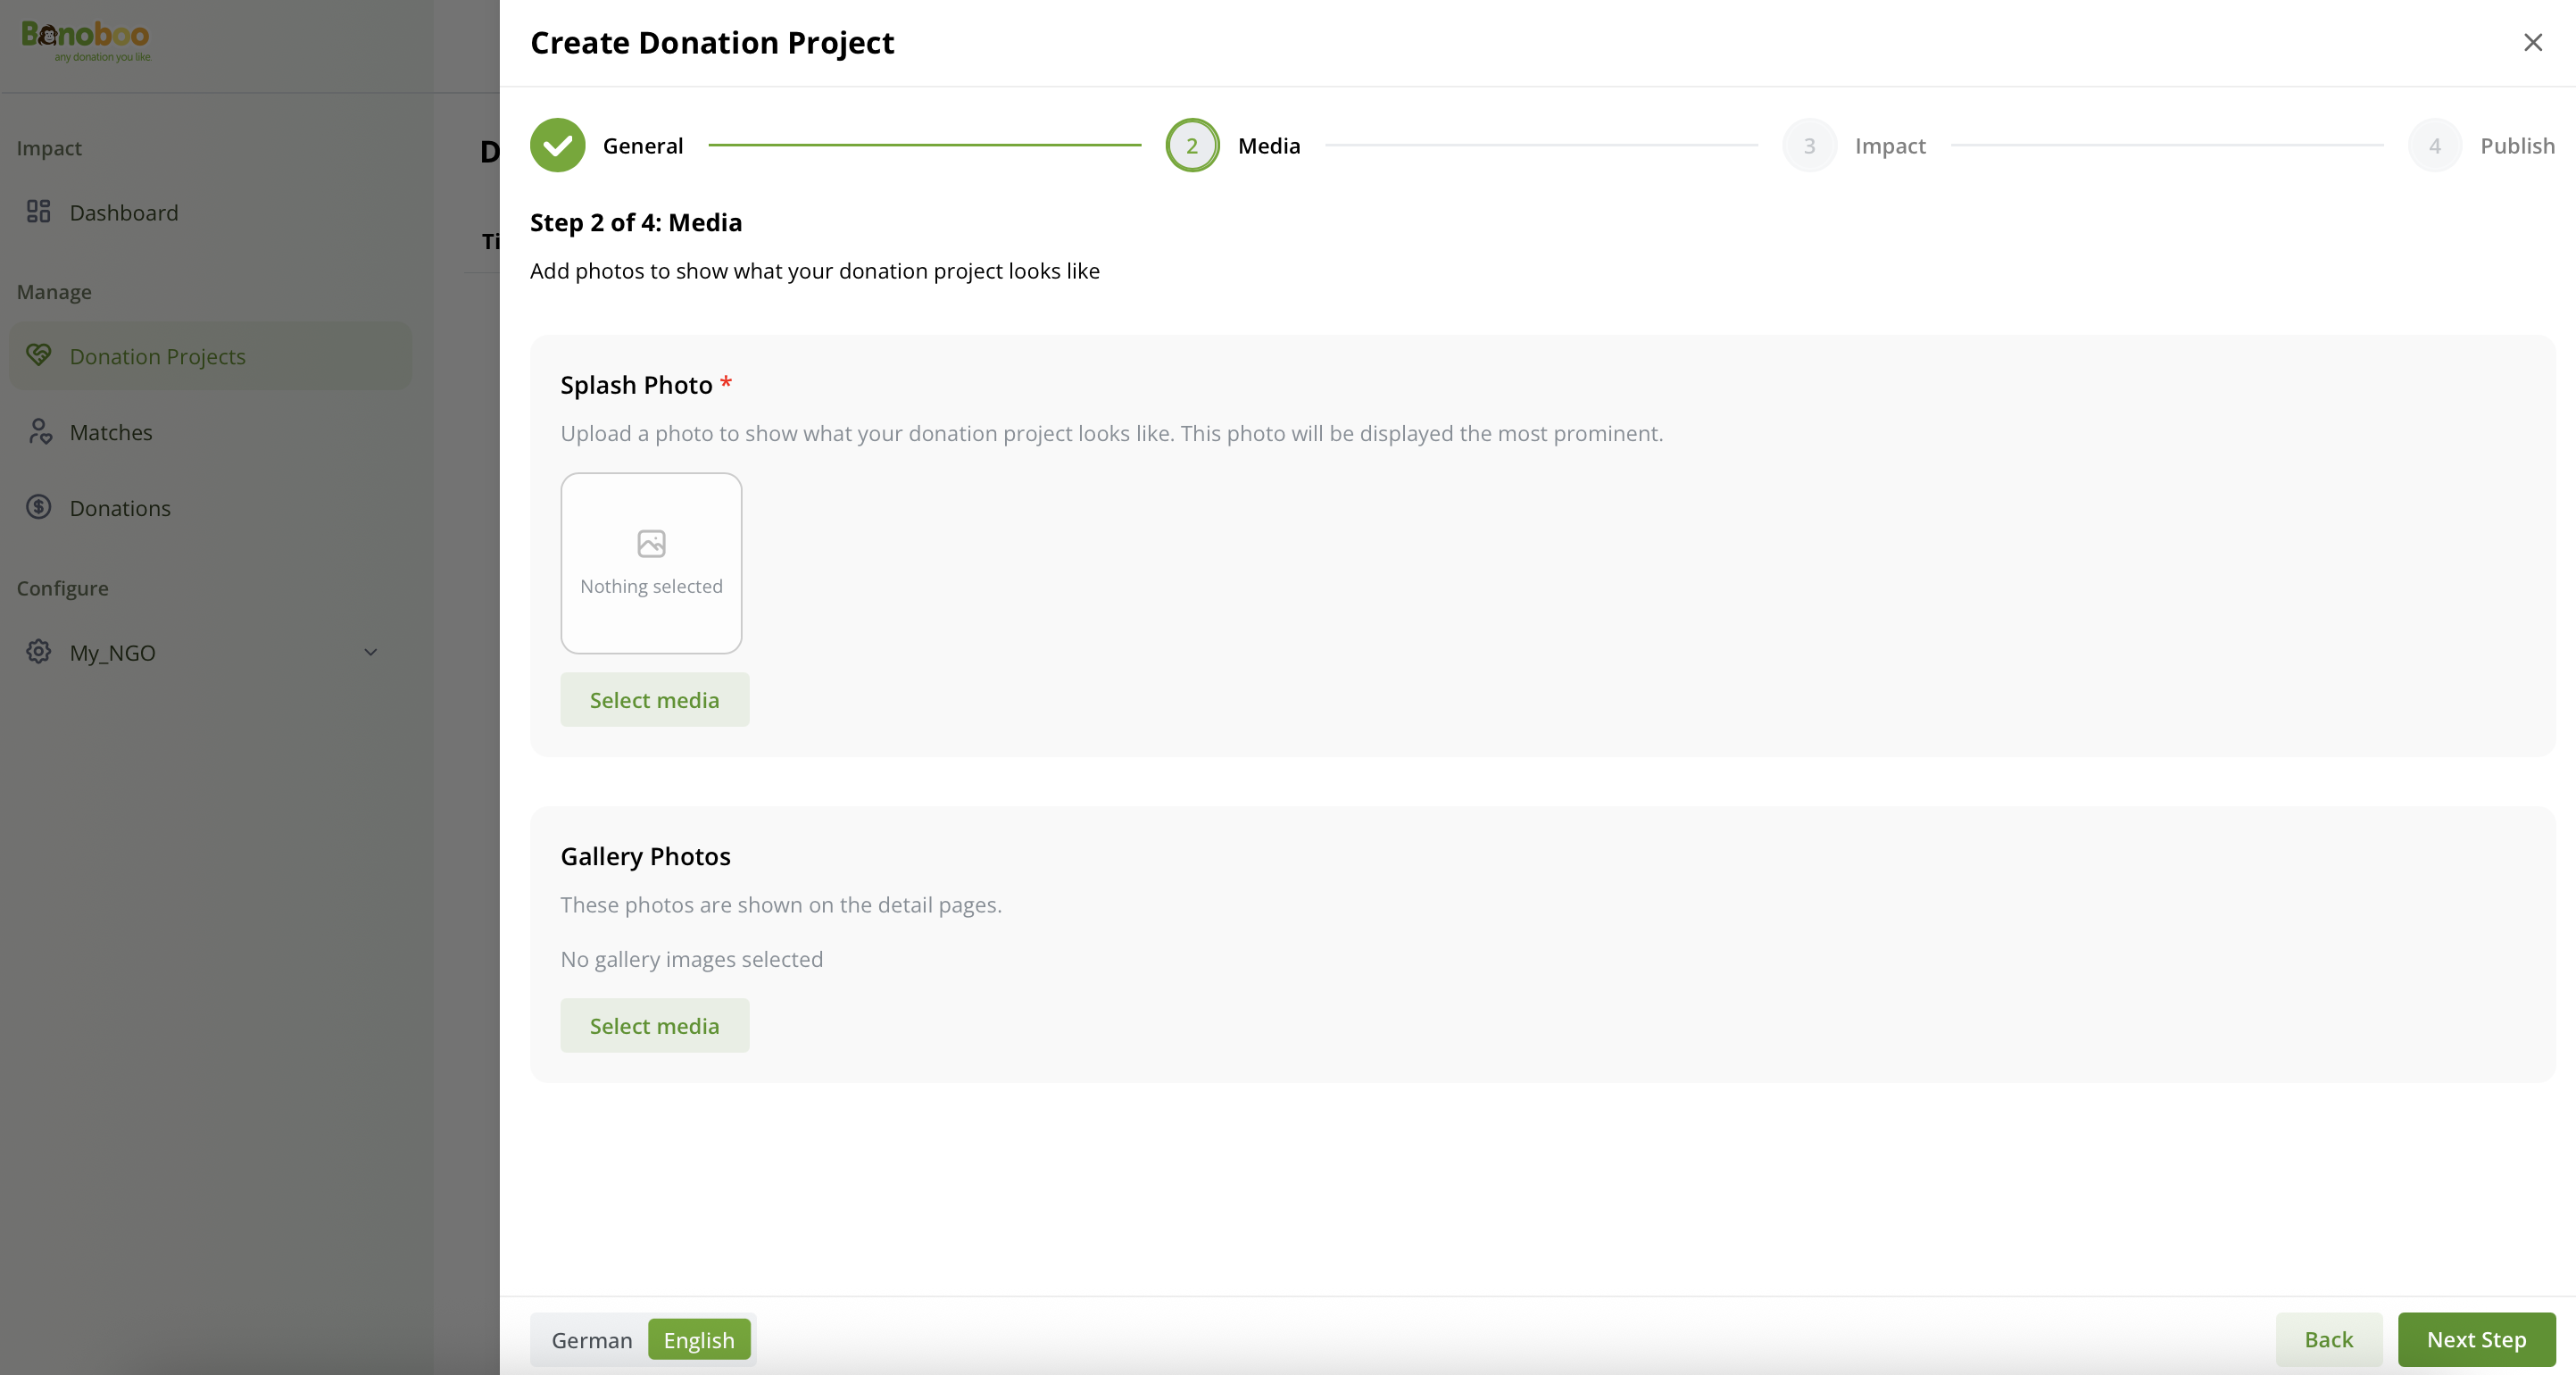Click the Donations dollar coin icon
Viewport: 2576px width, 1375px height.
[38, 507]
